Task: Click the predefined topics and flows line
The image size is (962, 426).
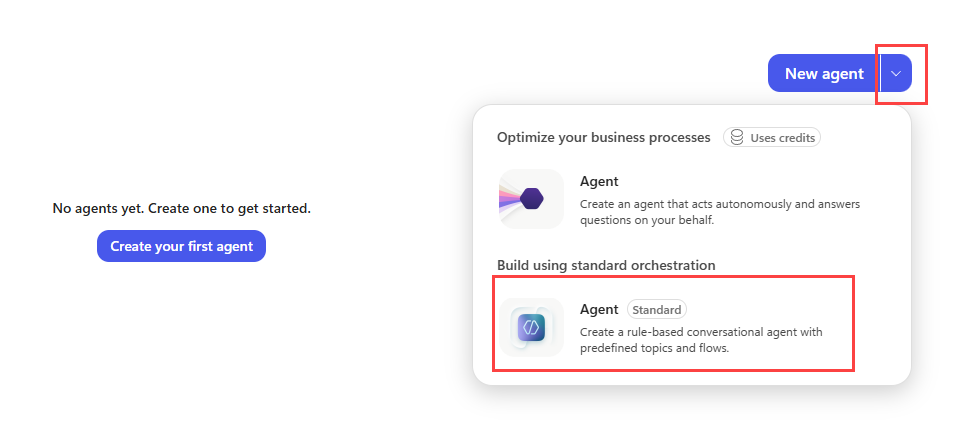Action: point(653,348)
